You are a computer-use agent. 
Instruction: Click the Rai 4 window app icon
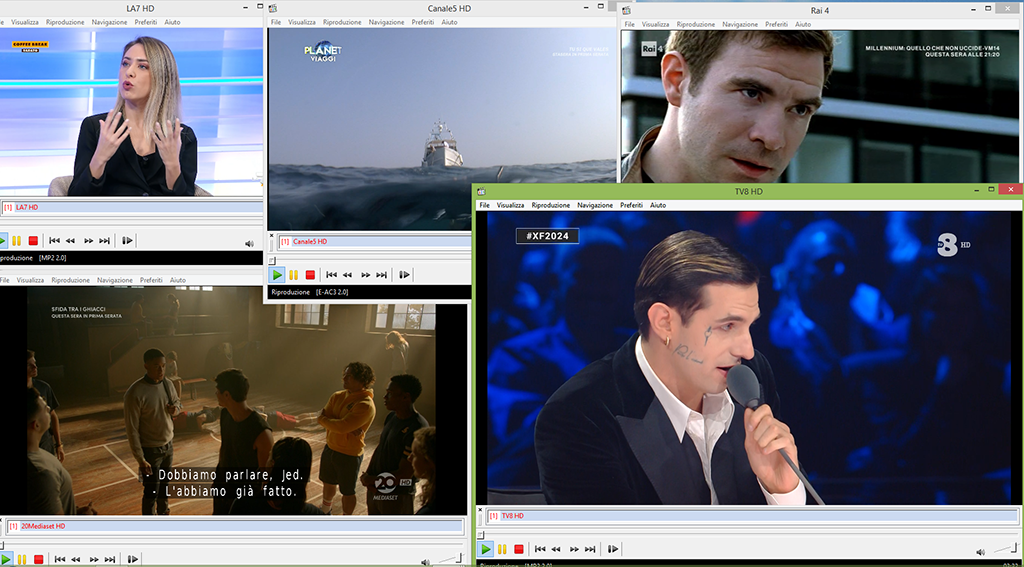tap(626, 10)
